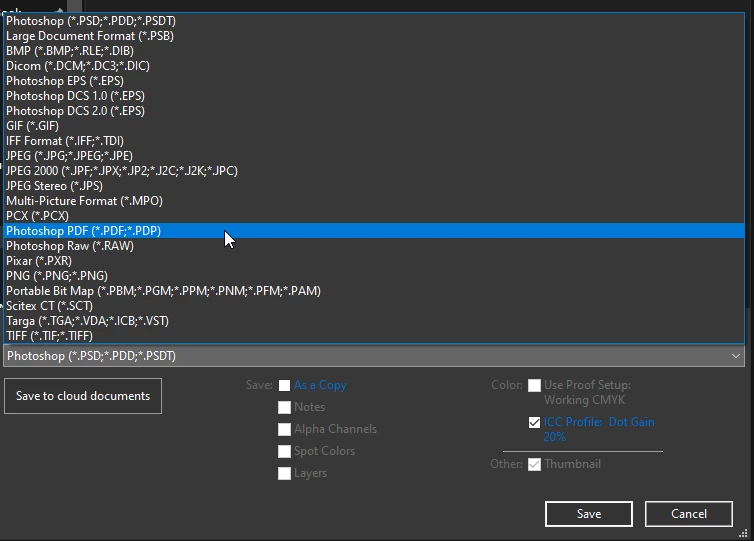Screen dimensions: 754x541
Task: Select BMP format option
Action: coord(374,51)
